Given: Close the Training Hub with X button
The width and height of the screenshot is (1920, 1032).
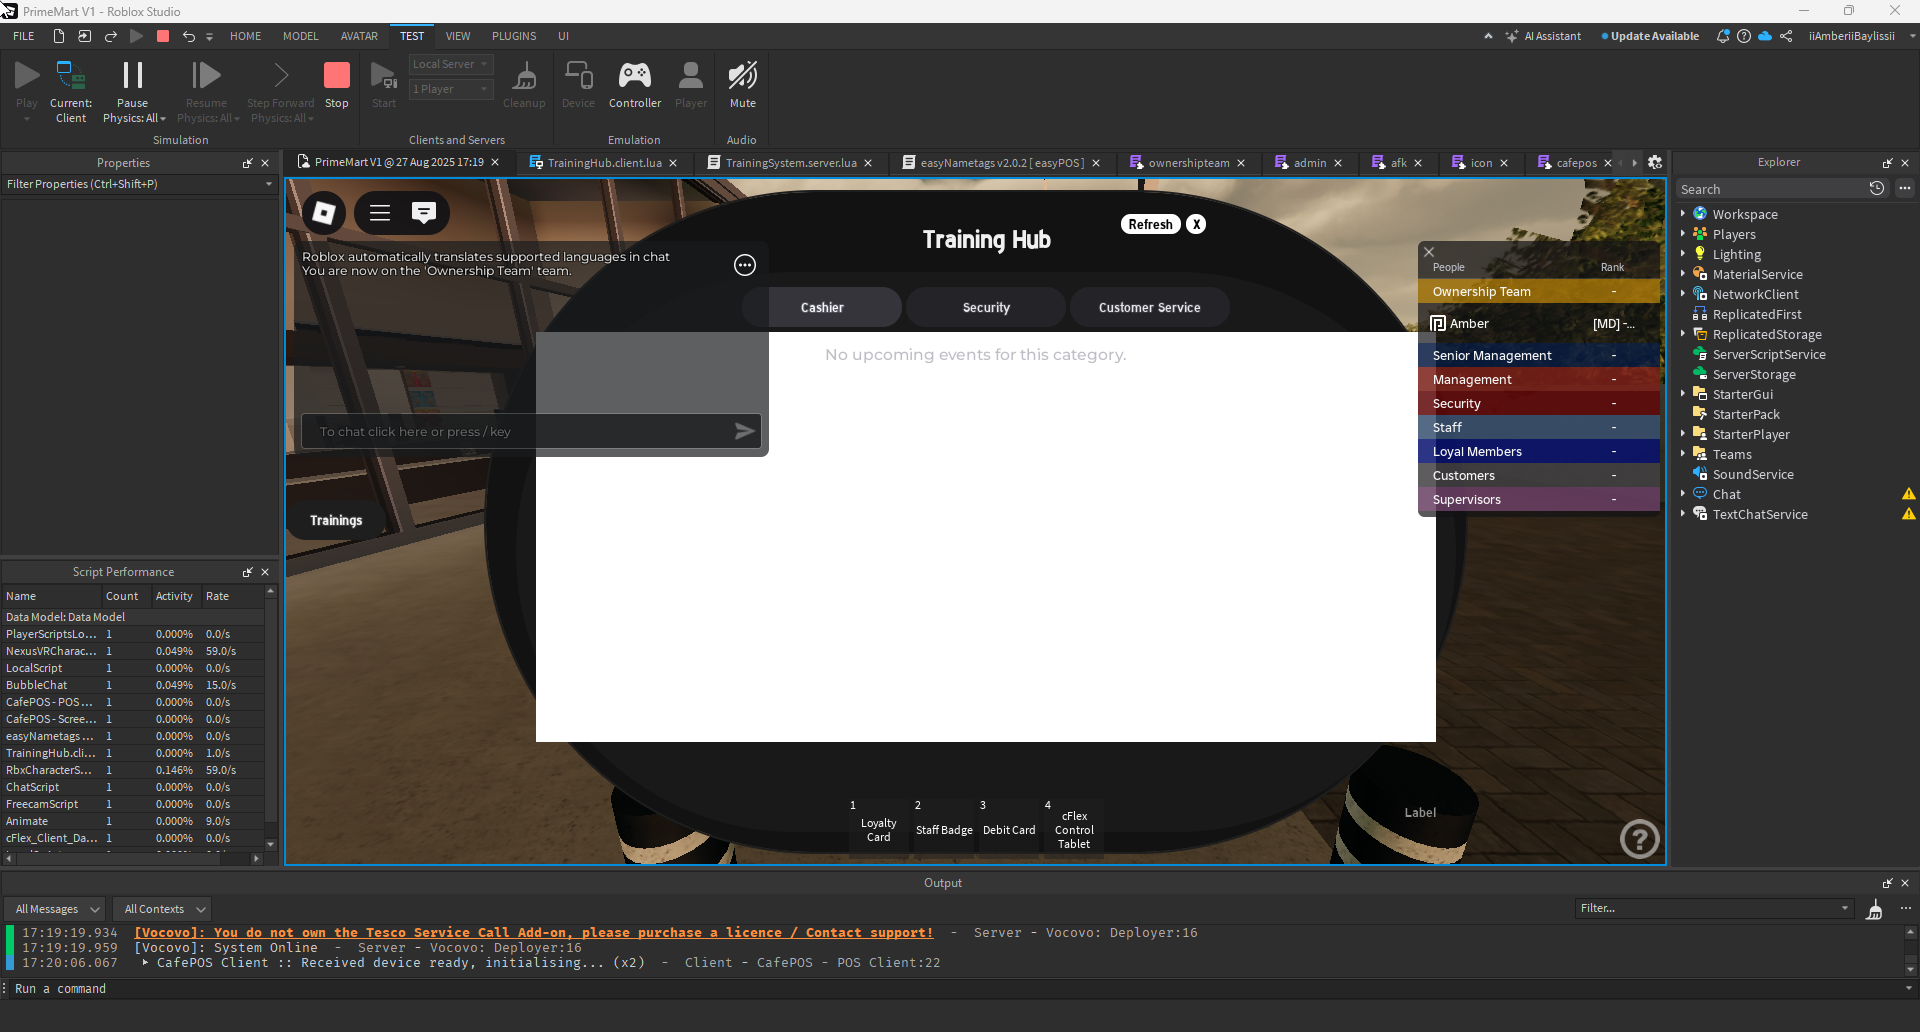Looking at the screenshot, I should point(1196,224).
